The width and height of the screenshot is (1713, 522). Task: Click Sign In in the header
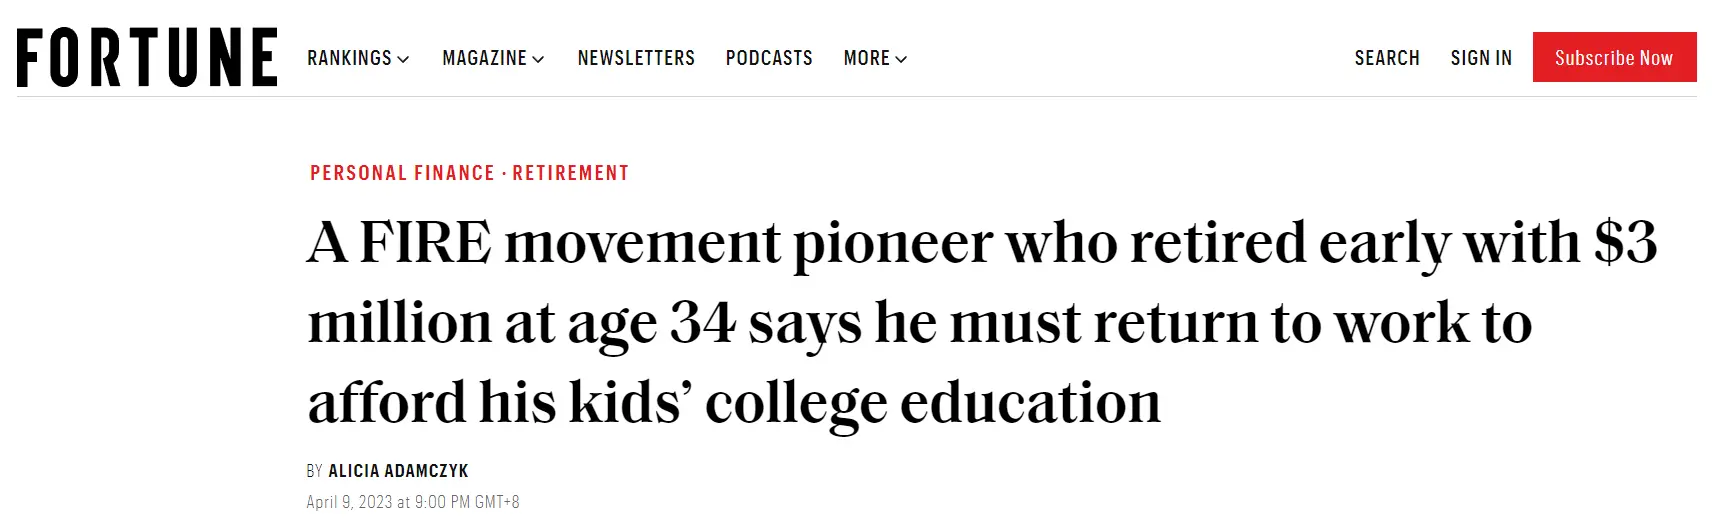pos(1481,58)
